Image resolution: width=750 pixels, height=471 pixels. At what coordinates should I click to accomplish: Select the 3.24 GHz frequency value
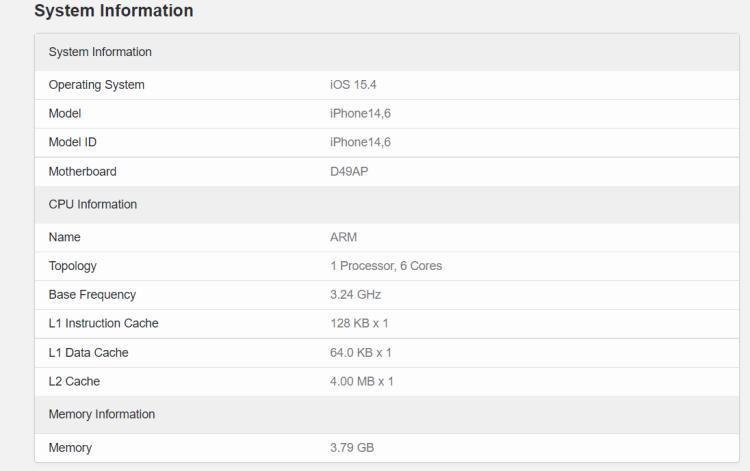click(x=355, y=295)
